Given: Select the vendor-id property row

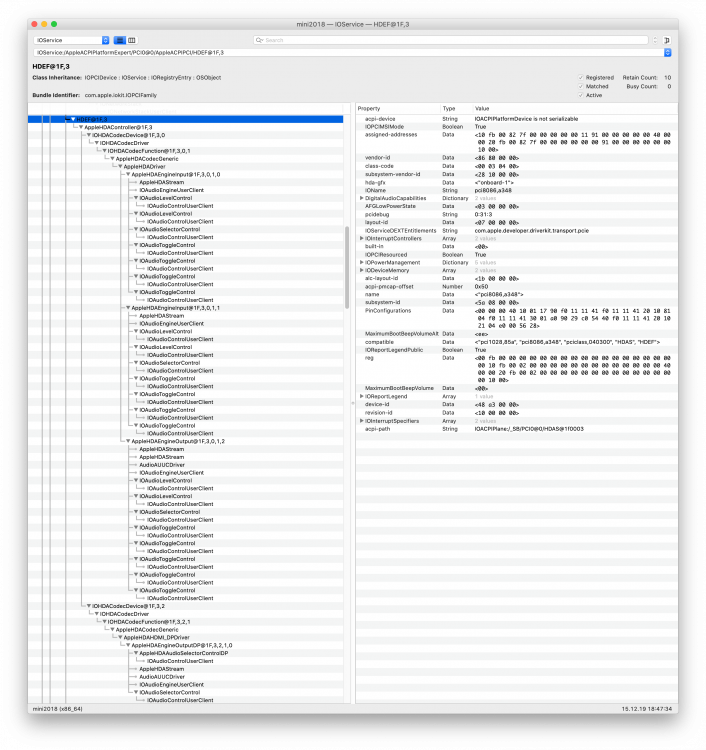Looking at the screenshot, I should (x=517, y=158).
